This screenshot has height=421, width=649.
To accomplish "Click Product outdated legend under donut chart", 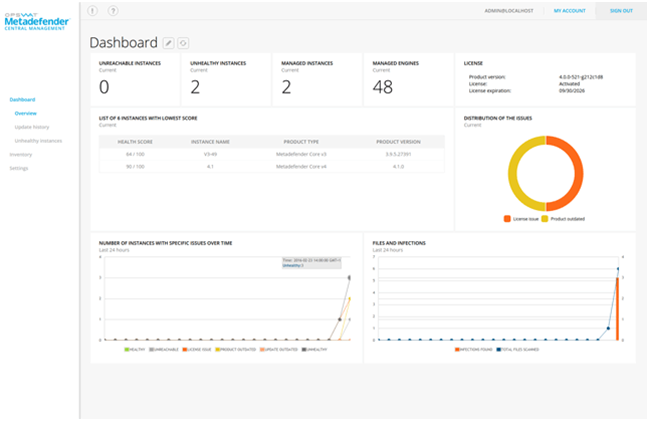I will pyautogui.click(x=563, y=219).
